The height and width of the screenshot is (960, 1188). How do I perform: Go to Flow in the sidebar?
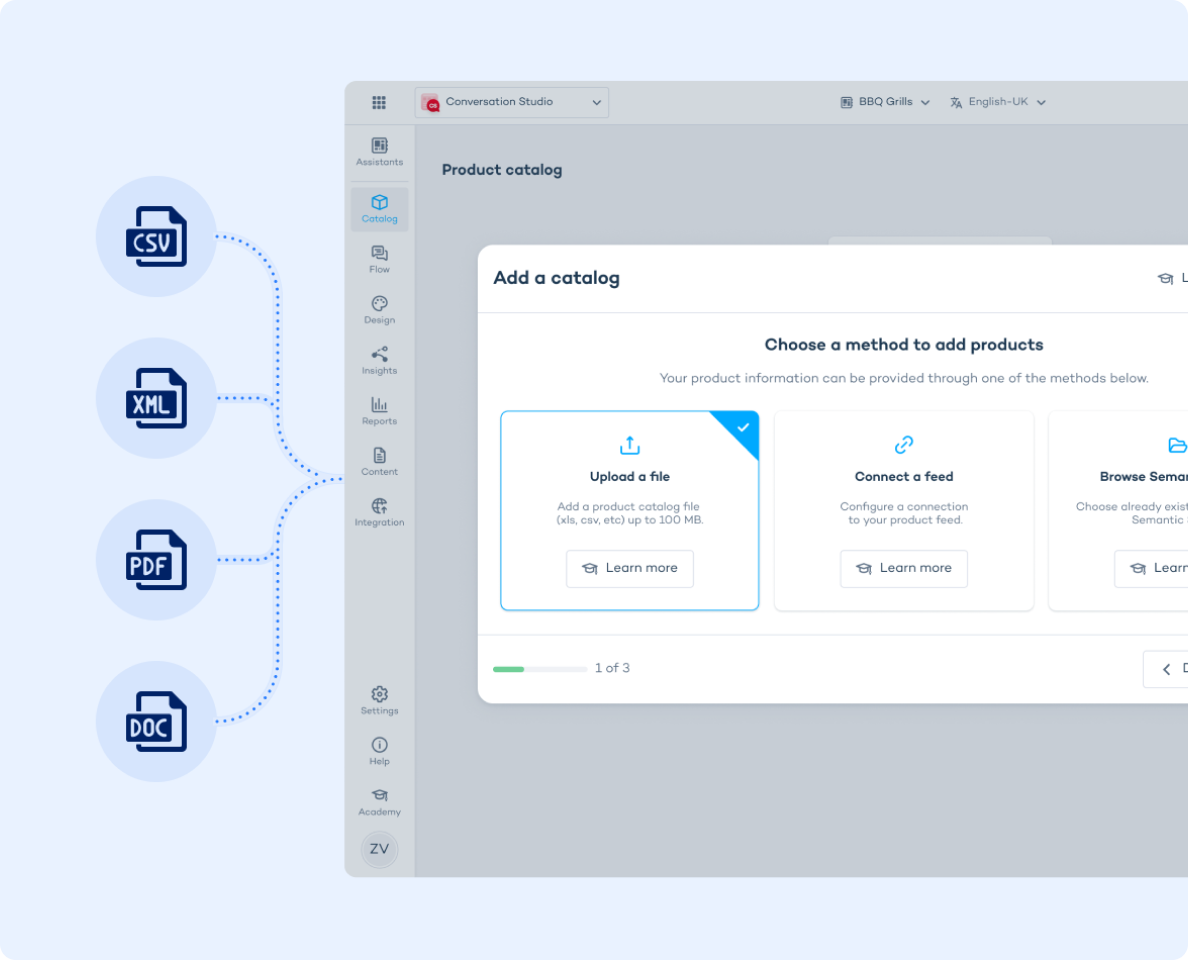pyautogui.click(x=379, y=259)
